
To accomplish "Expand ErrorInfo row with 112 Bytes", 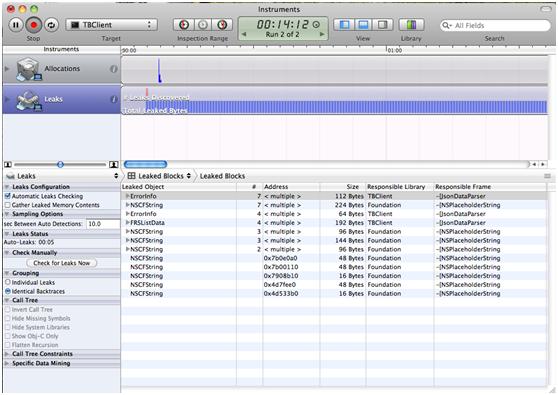I will tap(127, 196).
